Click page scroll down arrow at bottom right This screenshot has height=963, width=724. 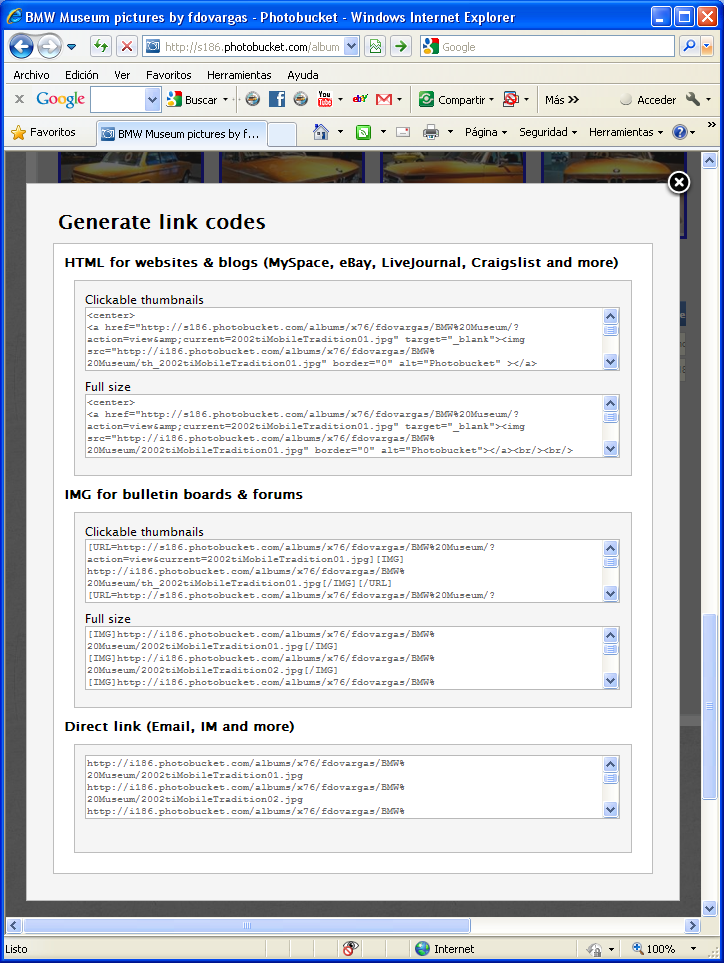tap(709, 908)
